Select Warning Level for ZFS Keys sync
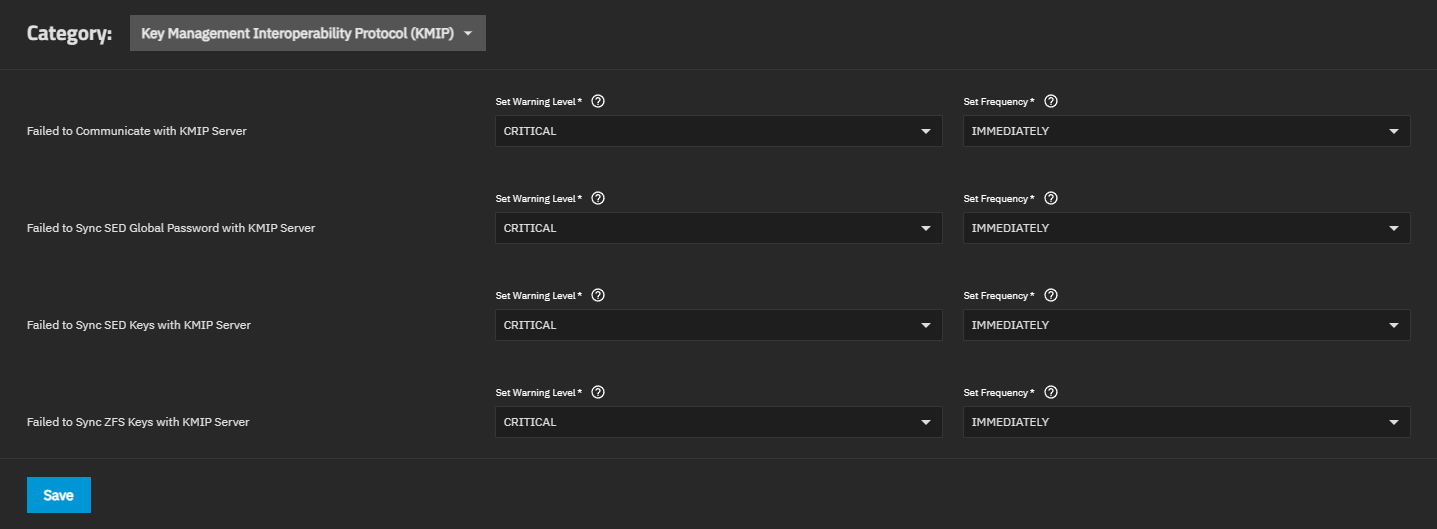The image size is (1437, 529). click(x=718, y=422)
